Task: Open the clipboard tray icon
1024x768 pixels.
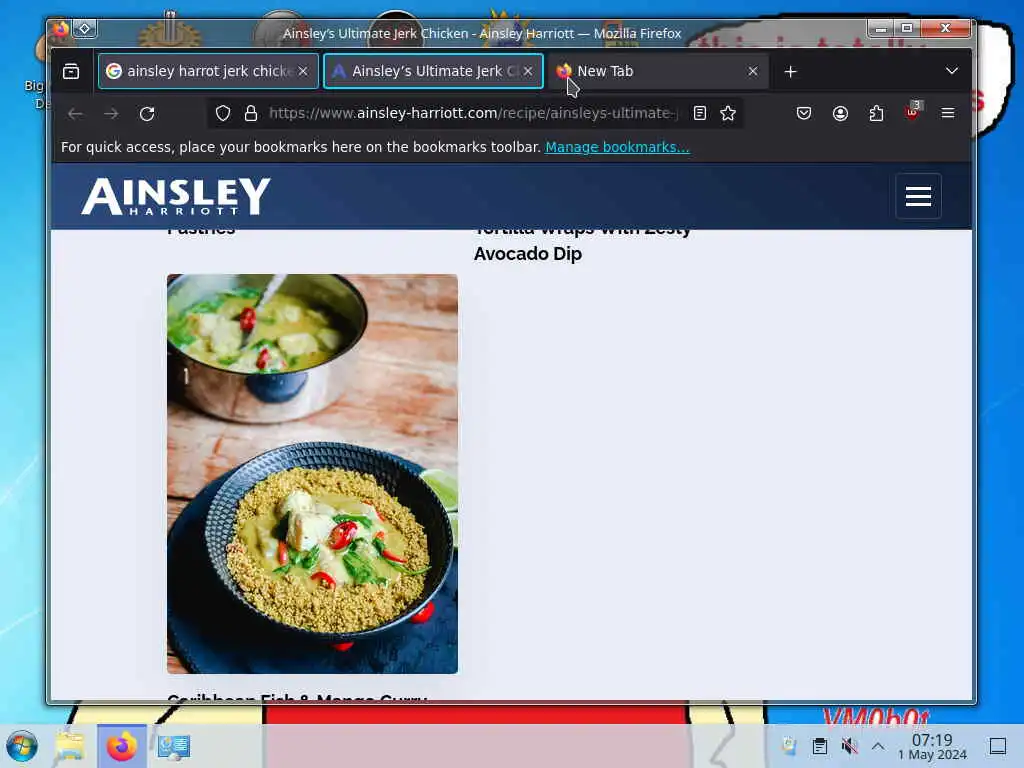Action: click(x=820, y=746)
